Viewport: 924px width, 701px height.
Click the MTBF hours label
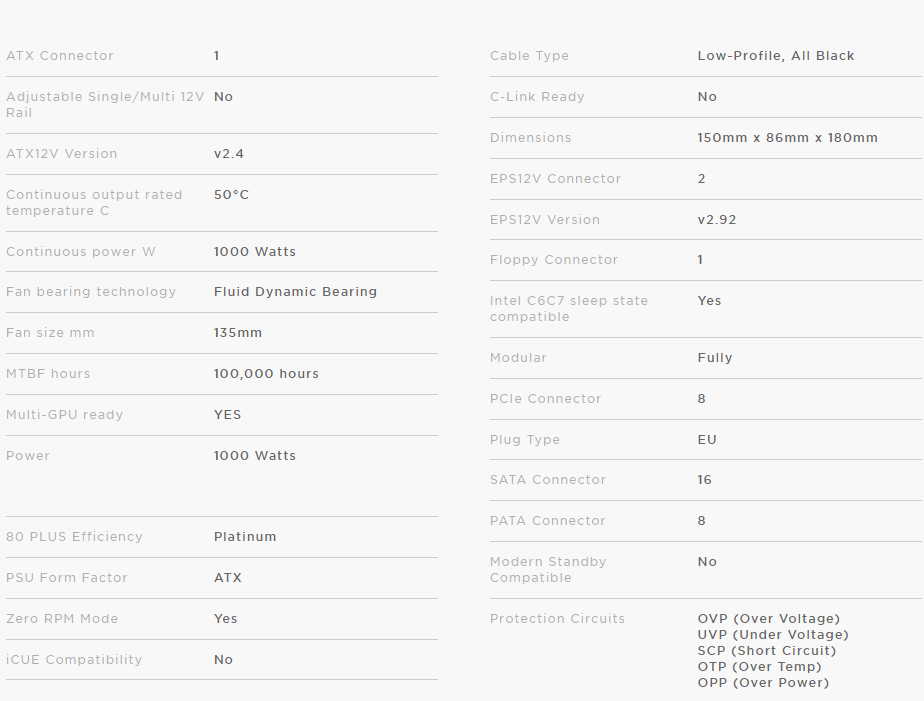(x=48, y=374)
